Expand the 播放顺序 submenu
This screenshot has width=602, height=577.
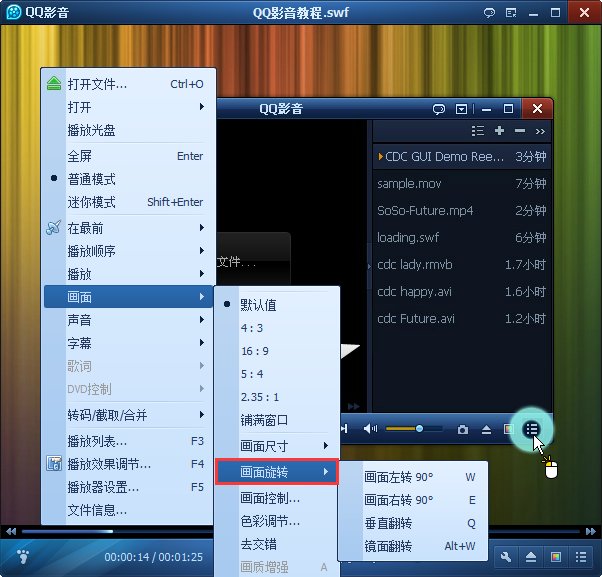[x=129, y=251]
